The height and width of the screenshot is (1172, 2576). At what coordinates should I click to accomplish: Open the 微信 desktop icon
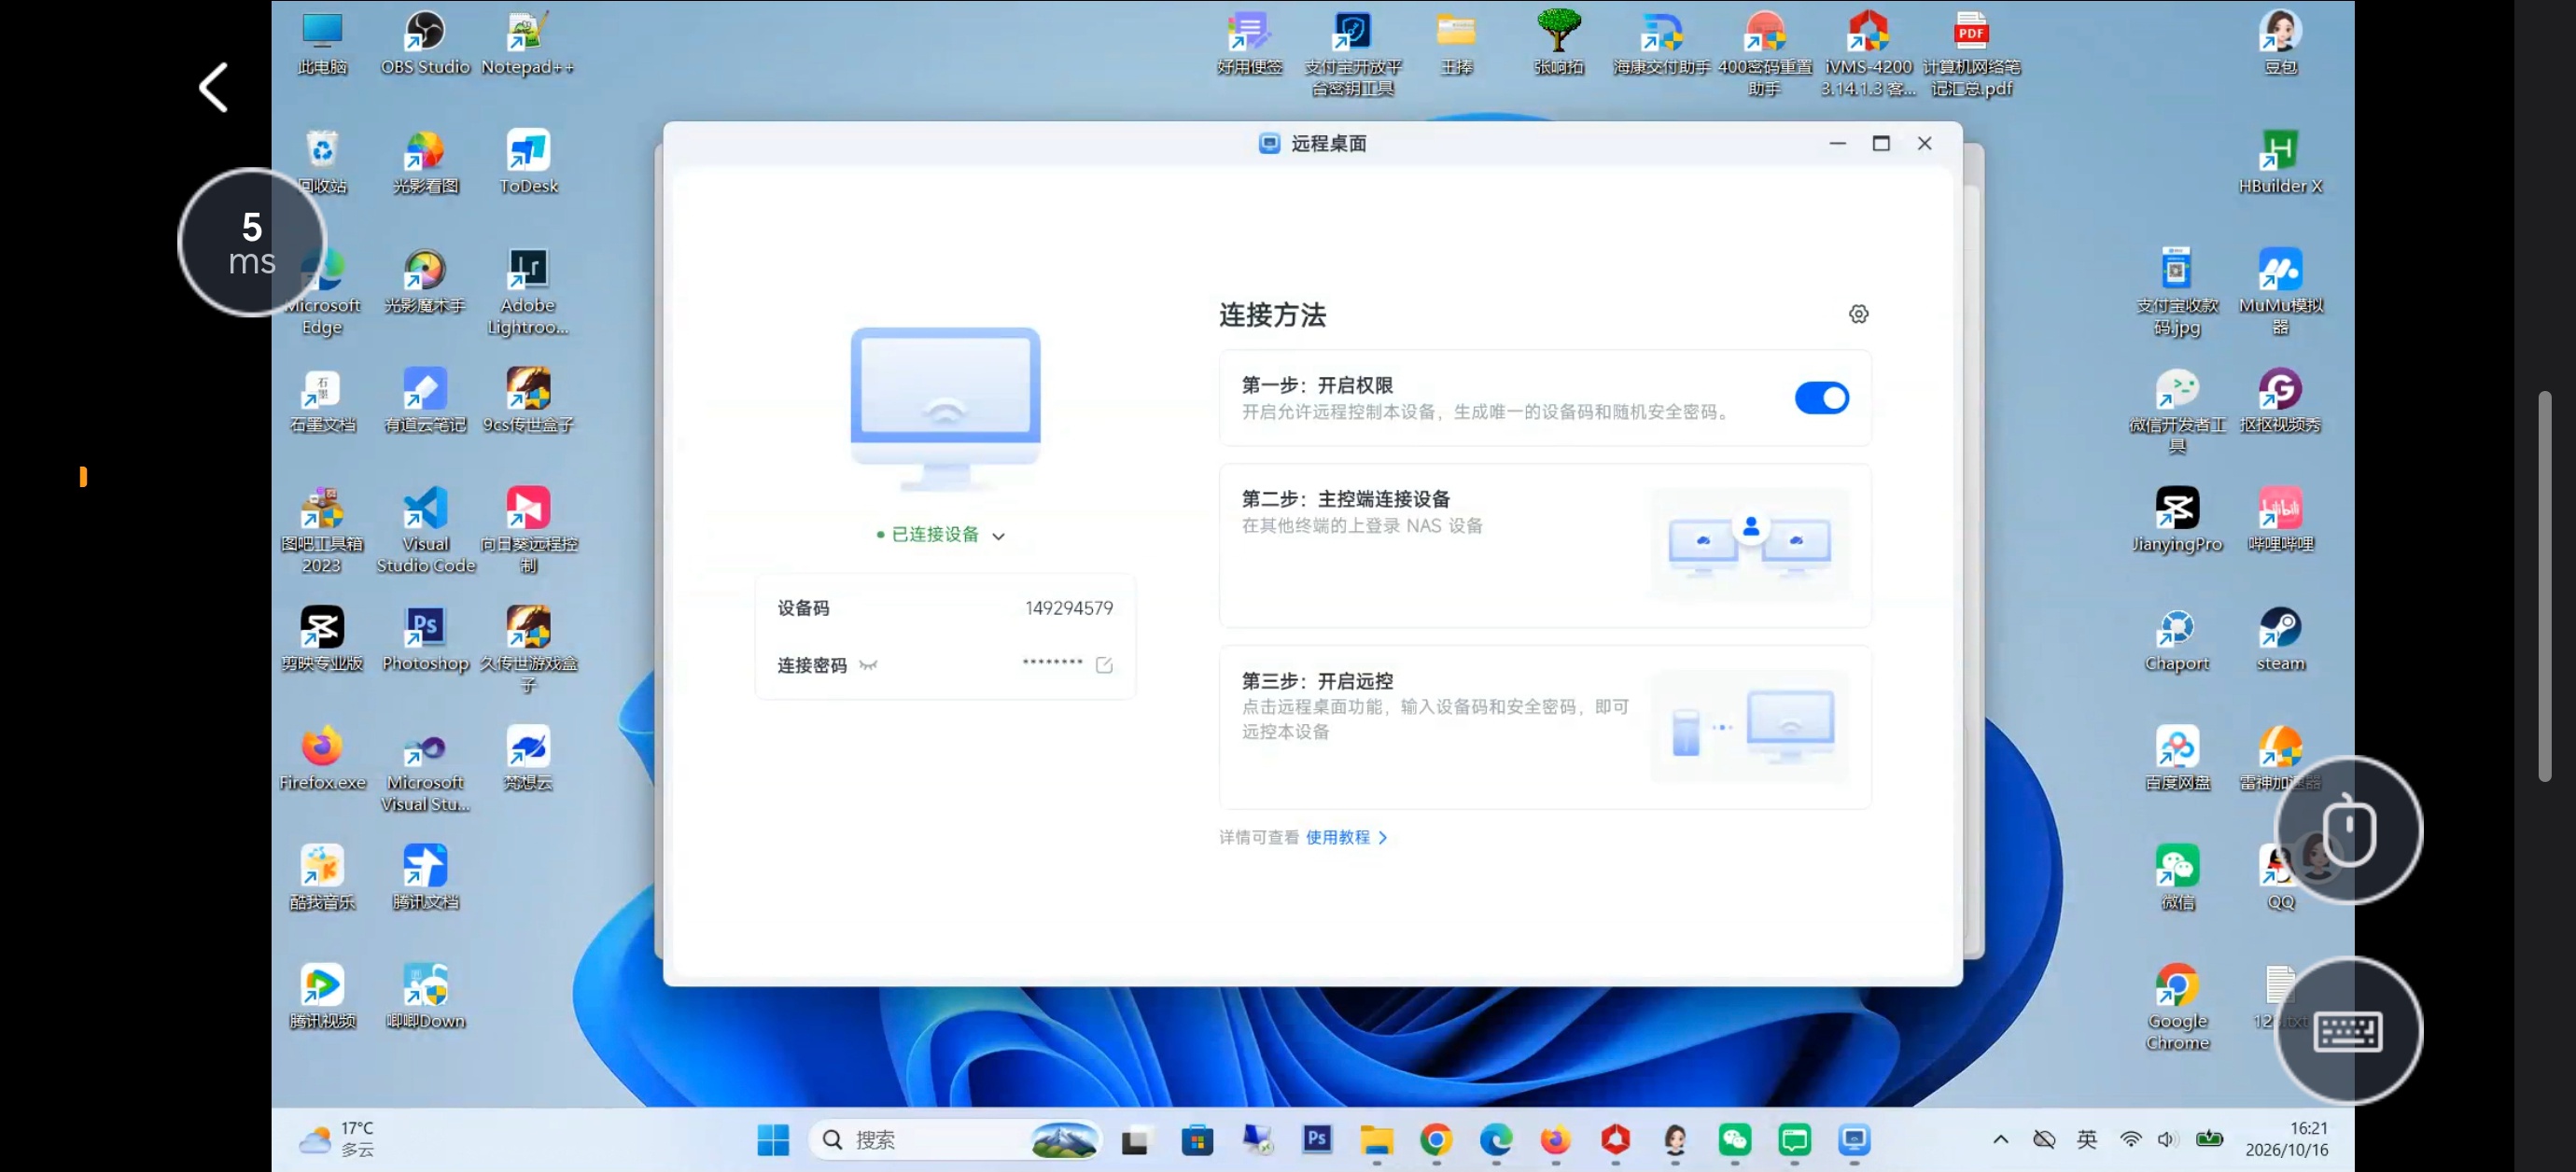tap(2177, 877)
